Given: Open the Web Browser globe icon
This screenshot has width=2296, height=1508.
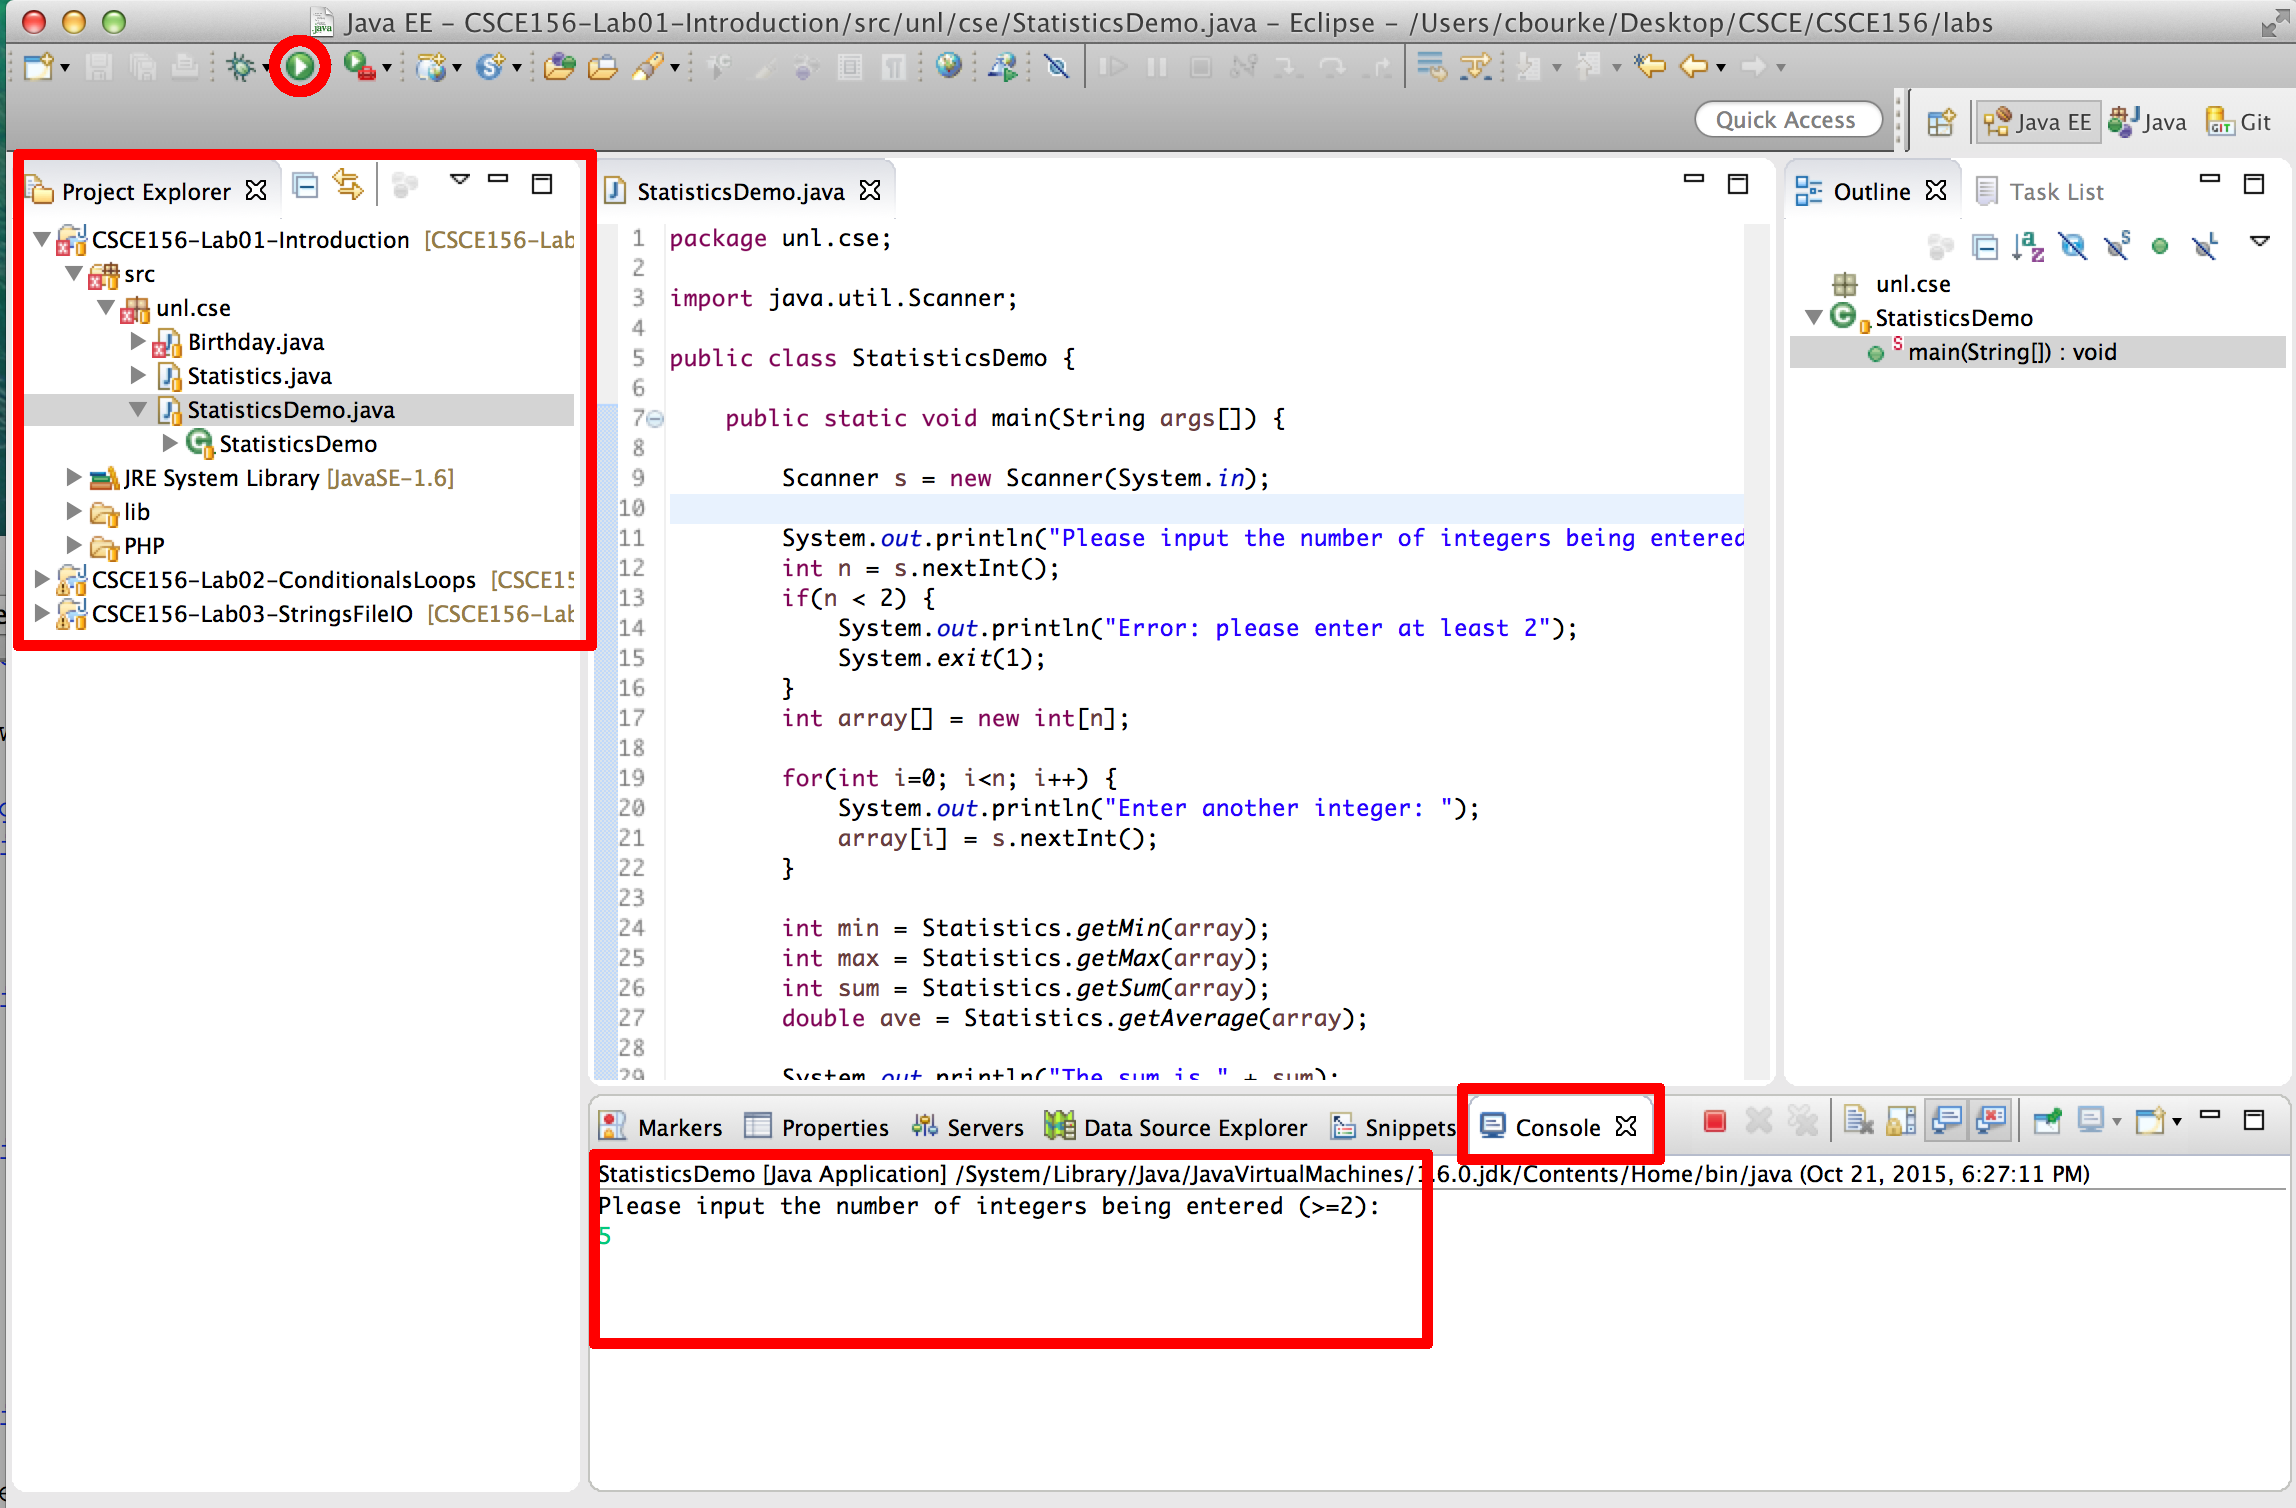Looking at the screenshot, I should [x=948, y=67].
